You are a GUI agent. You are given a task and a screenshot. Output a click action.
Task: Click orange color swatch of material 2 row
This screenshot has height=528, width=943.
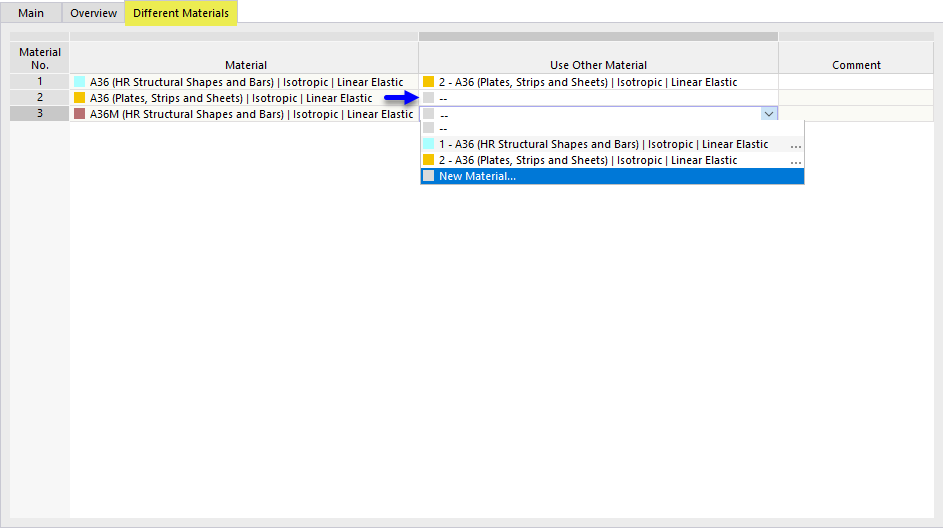(79, 97)
